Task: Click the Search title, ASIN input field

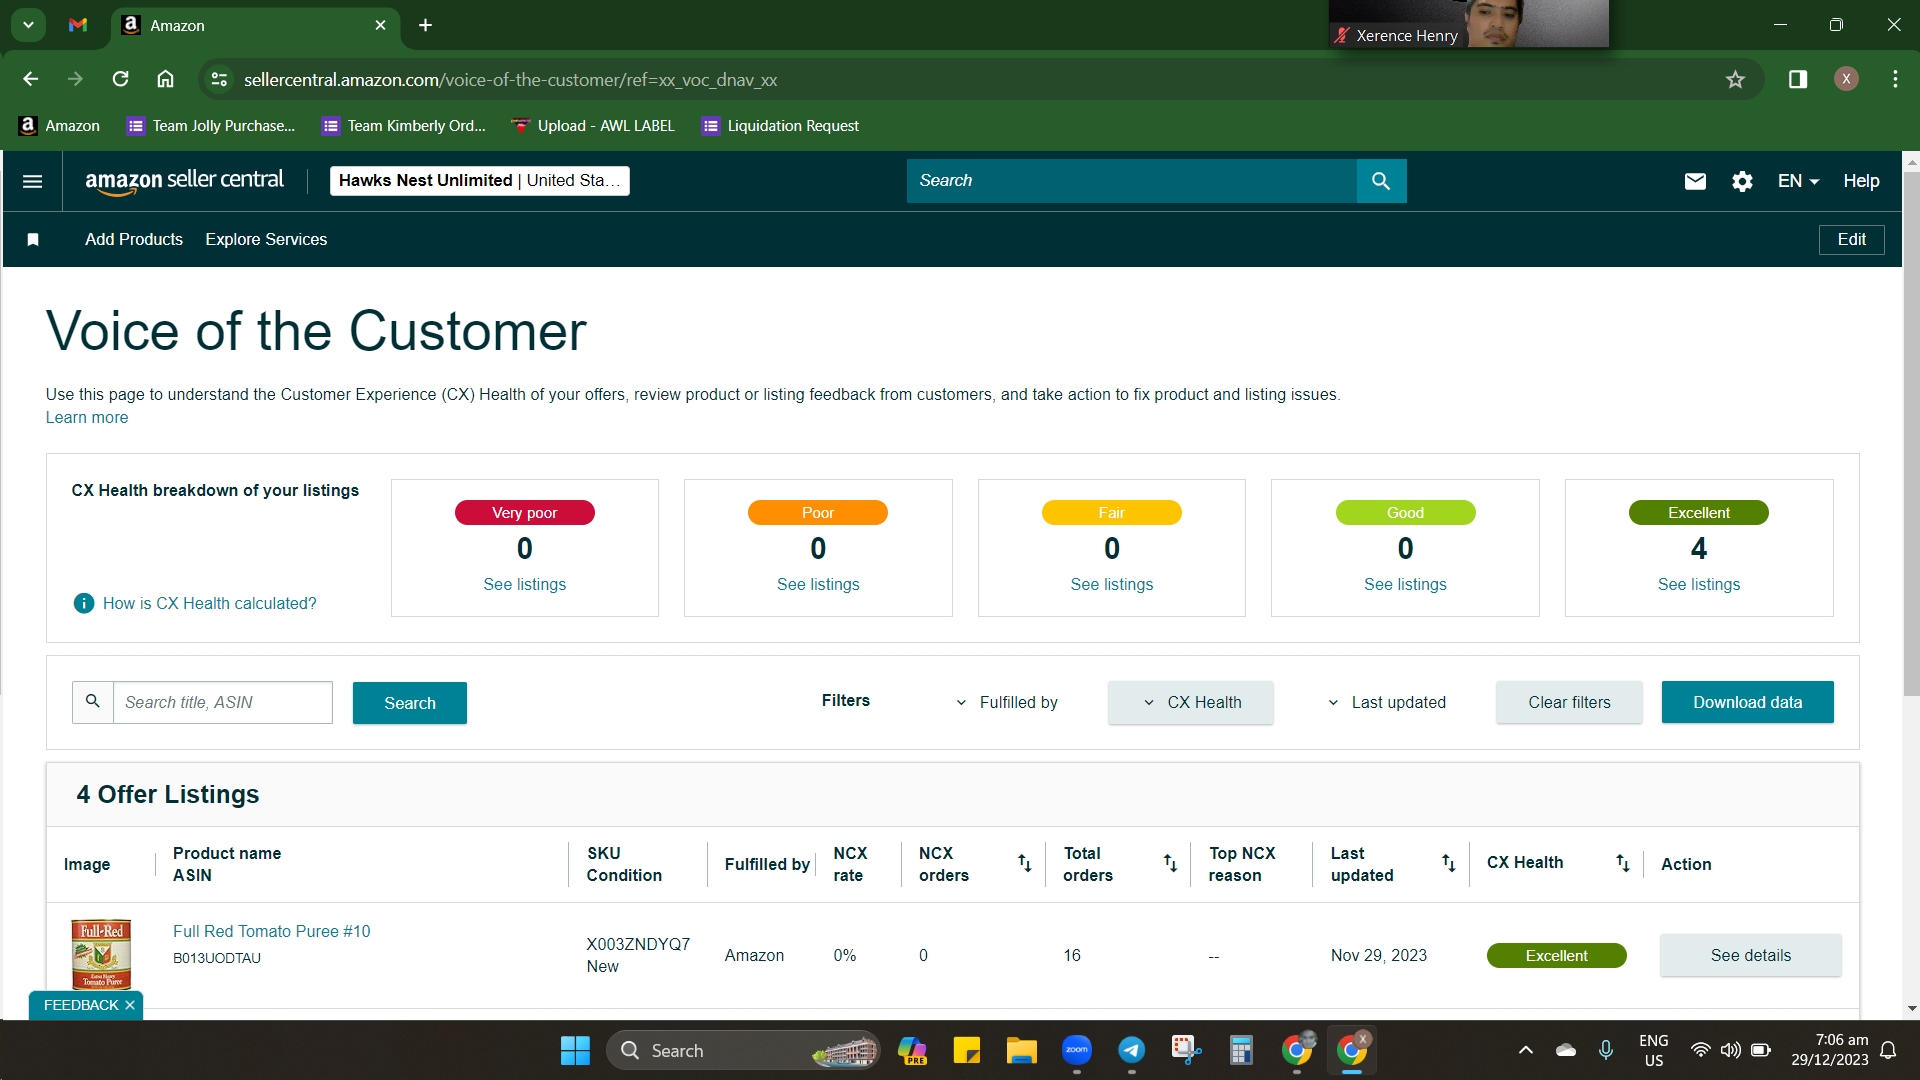Action: [x=223, y=702]
